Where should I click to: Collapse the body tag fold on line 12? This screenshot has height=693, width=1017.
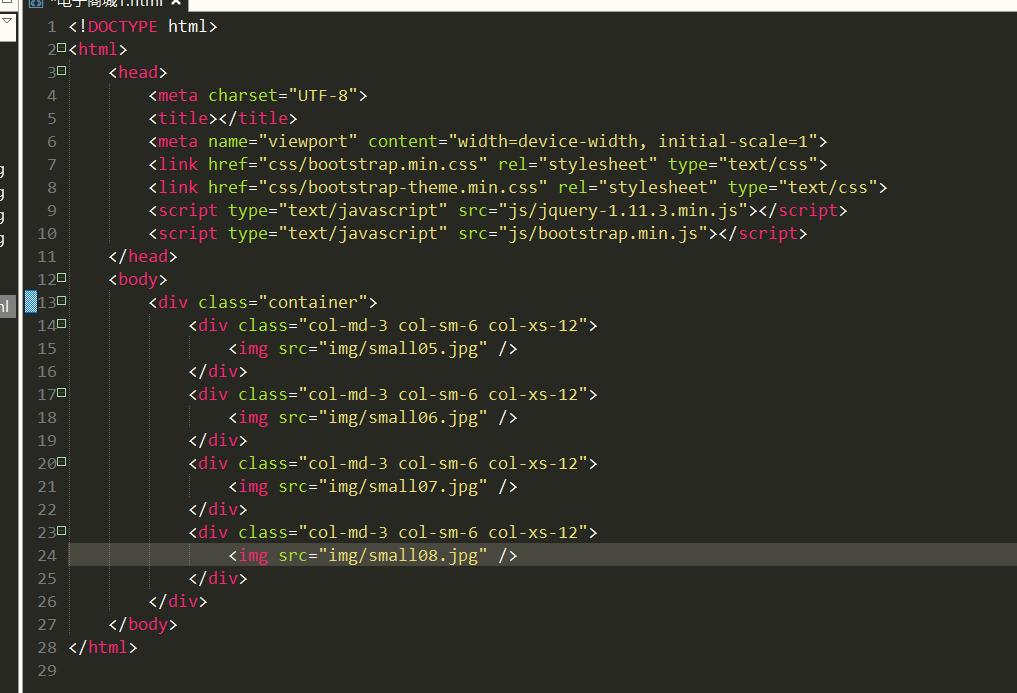(x=62, y=277)
